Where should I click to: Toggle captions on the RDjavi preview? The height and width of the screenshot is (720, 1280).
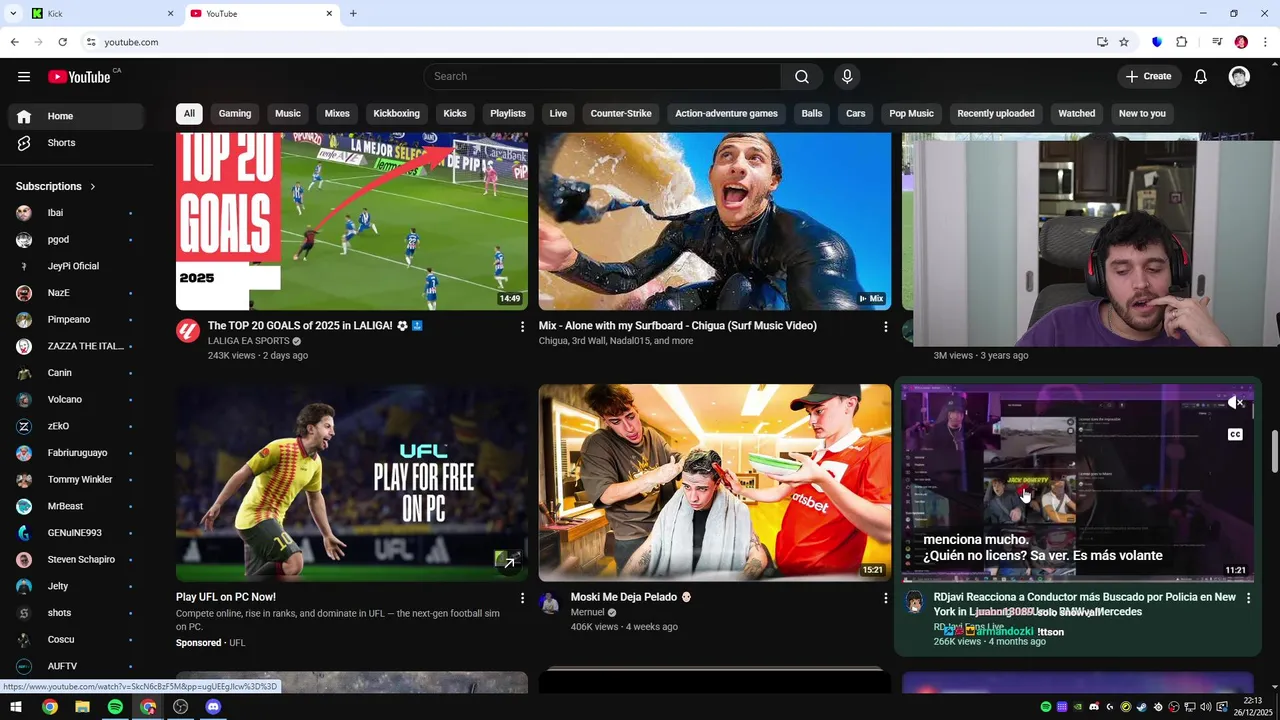click(x=1235, y=434)
